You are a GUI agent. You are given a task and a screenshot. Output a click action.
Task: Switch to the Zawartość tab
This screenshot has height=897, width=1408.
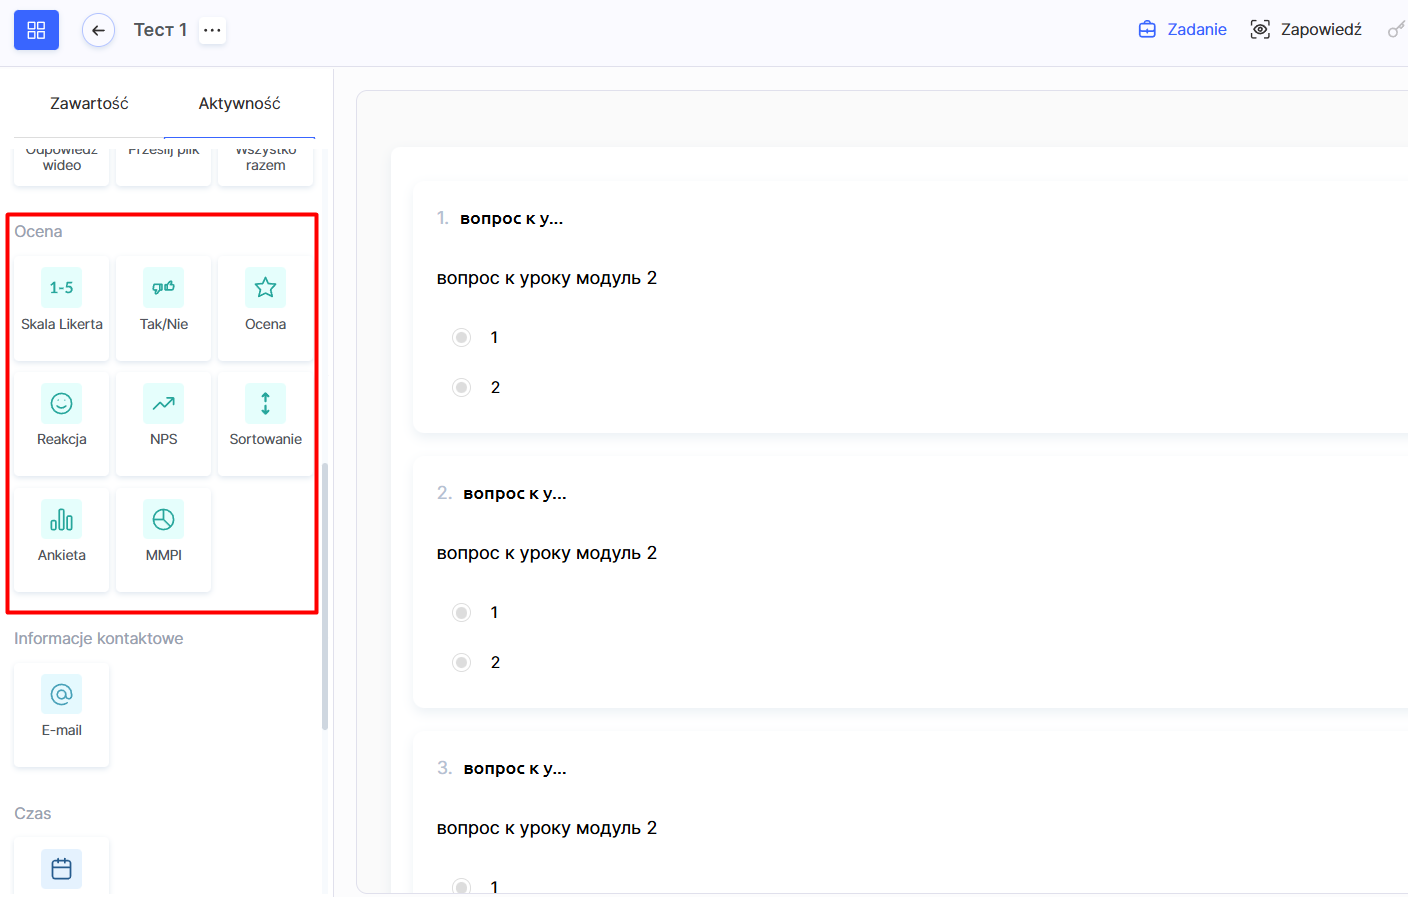89,104
